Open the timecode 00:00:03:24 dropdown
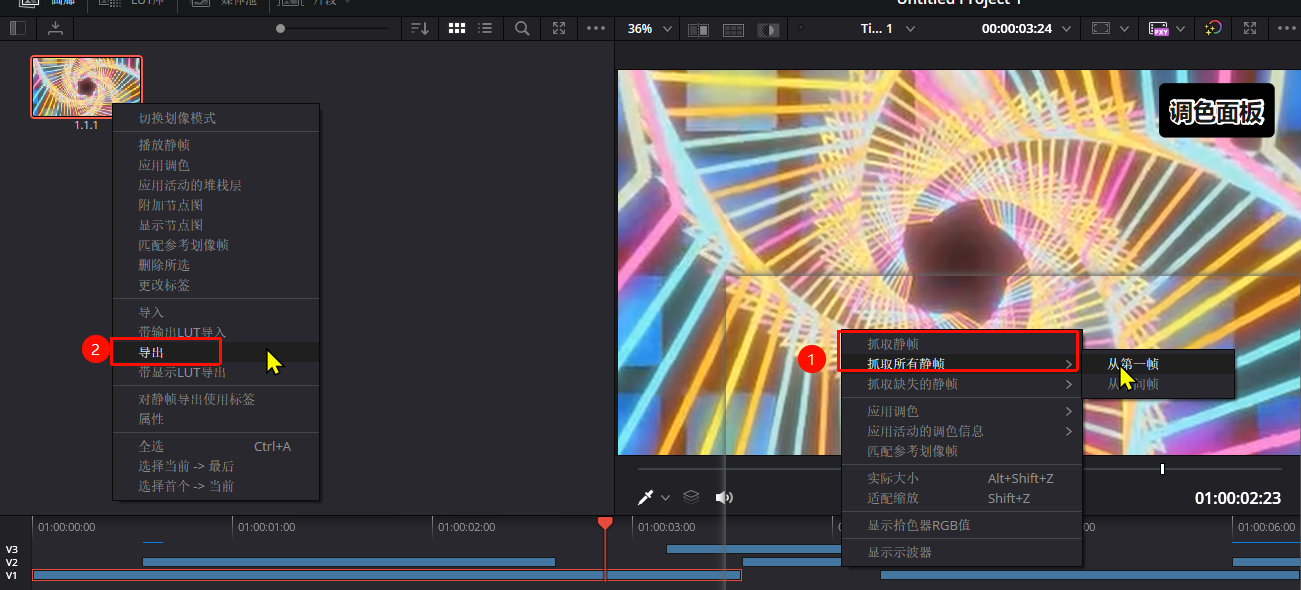Viewport: 1301px width, 590px height. [x=1026, y=28]
